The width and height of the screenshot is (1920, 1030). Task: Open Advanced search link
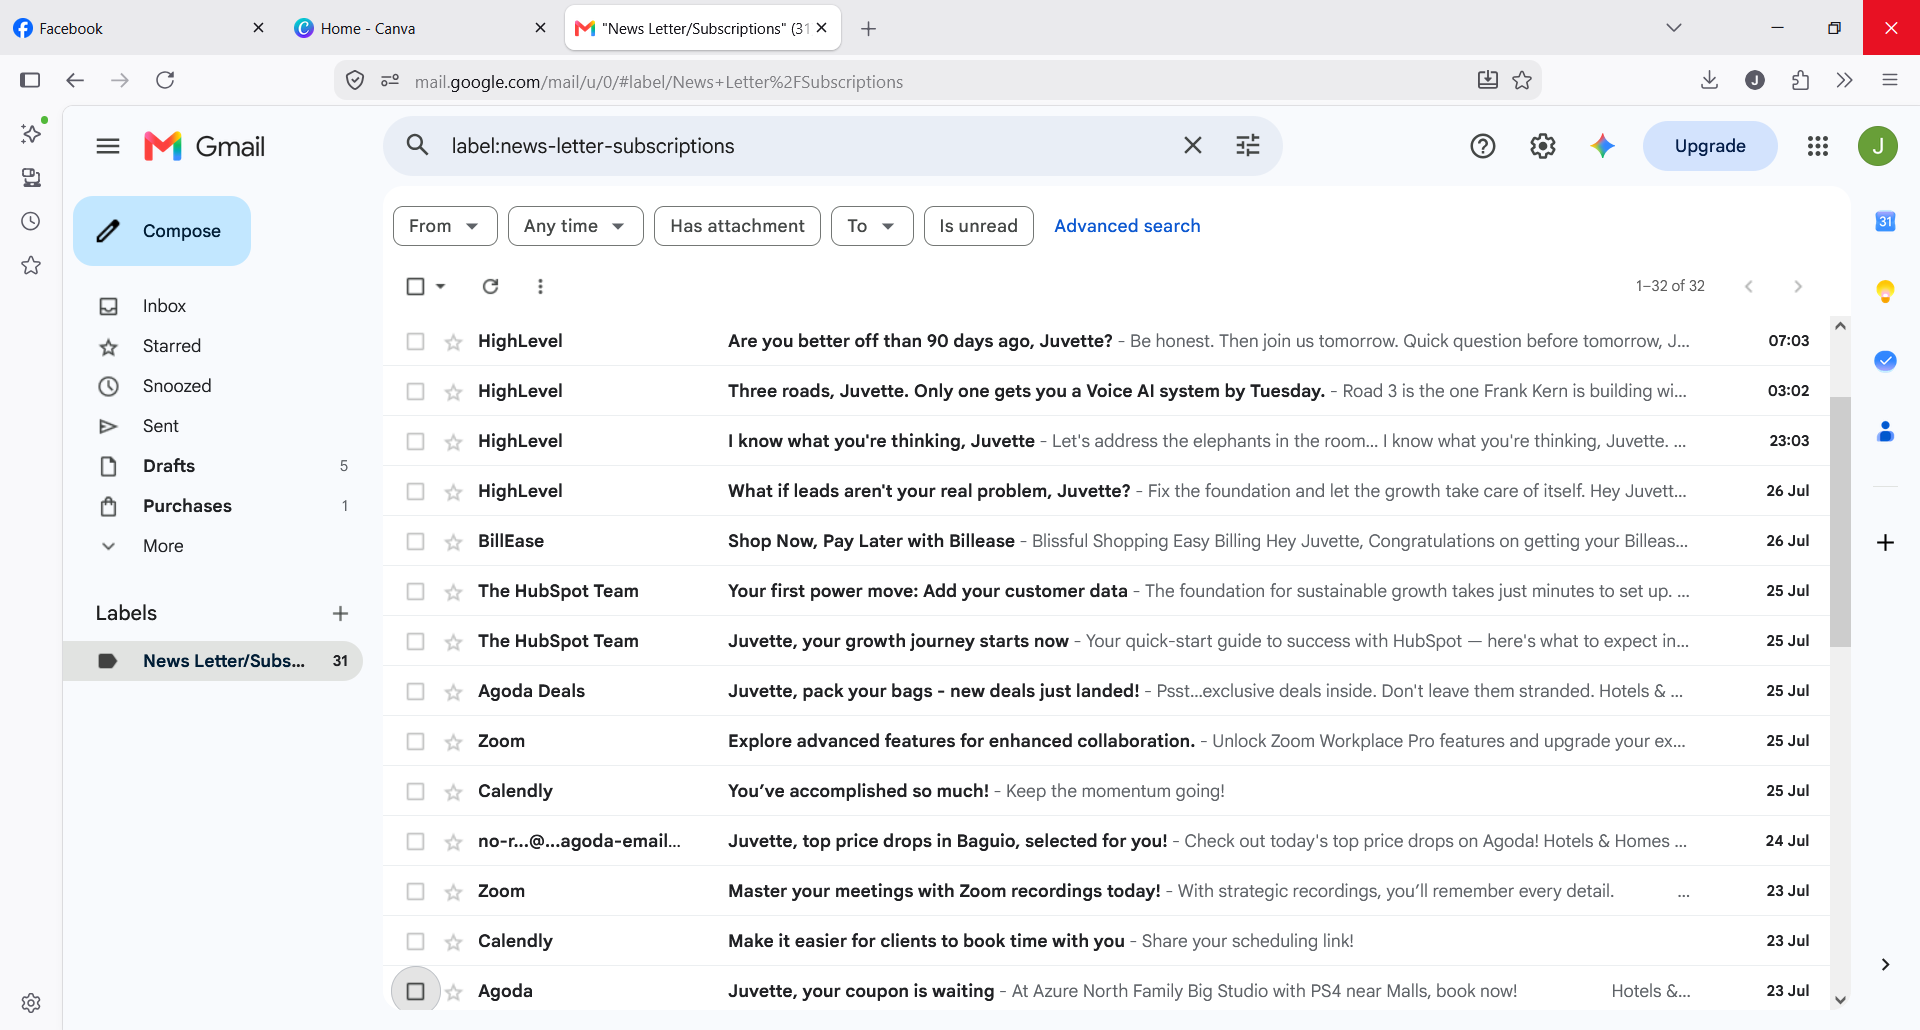[1127, 226]
